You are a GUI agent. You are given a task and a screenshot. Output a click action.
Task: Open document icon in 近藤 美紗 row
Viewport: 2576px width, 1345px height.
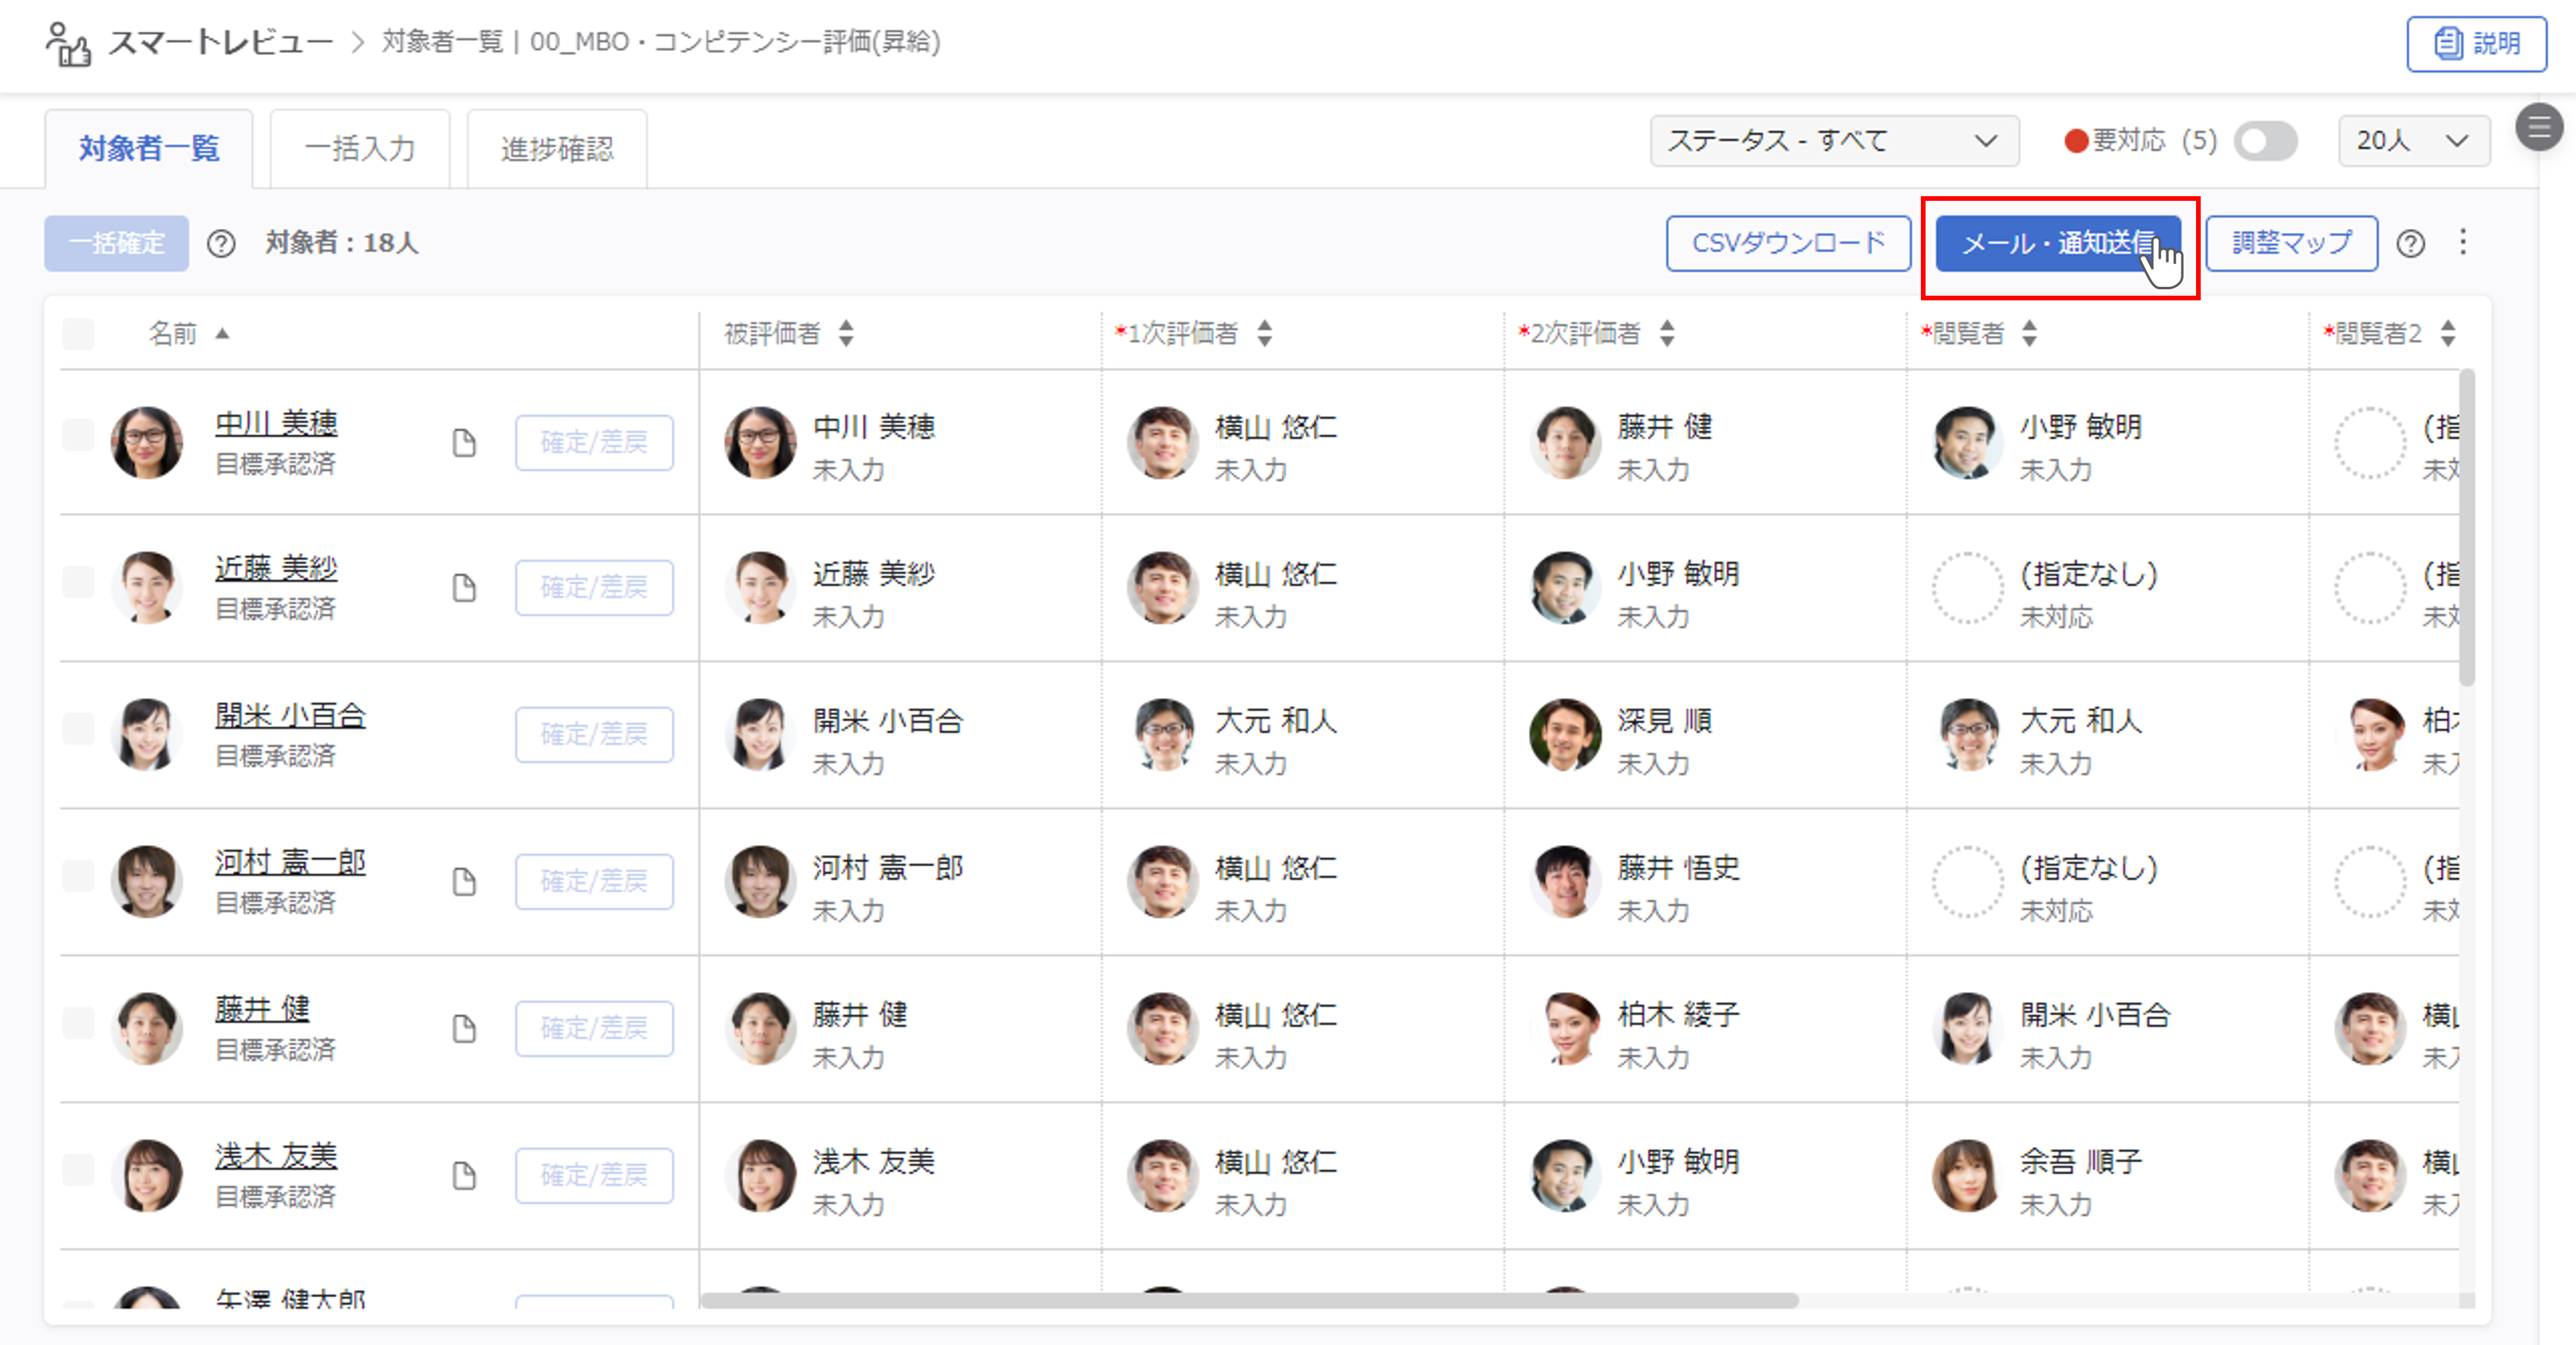[x=464, y=588]
